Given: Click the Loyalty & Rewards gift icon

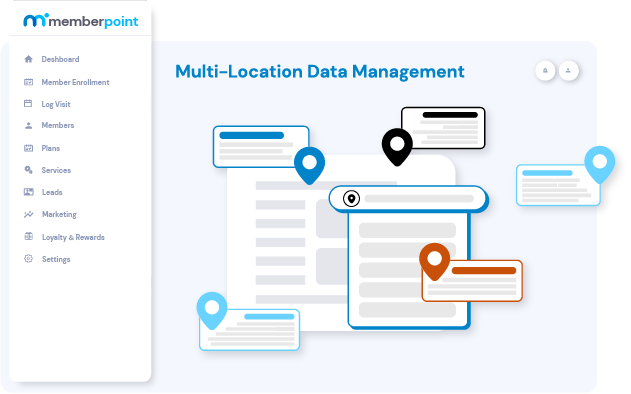Looking at the screenshot, I should coord(28,237).
